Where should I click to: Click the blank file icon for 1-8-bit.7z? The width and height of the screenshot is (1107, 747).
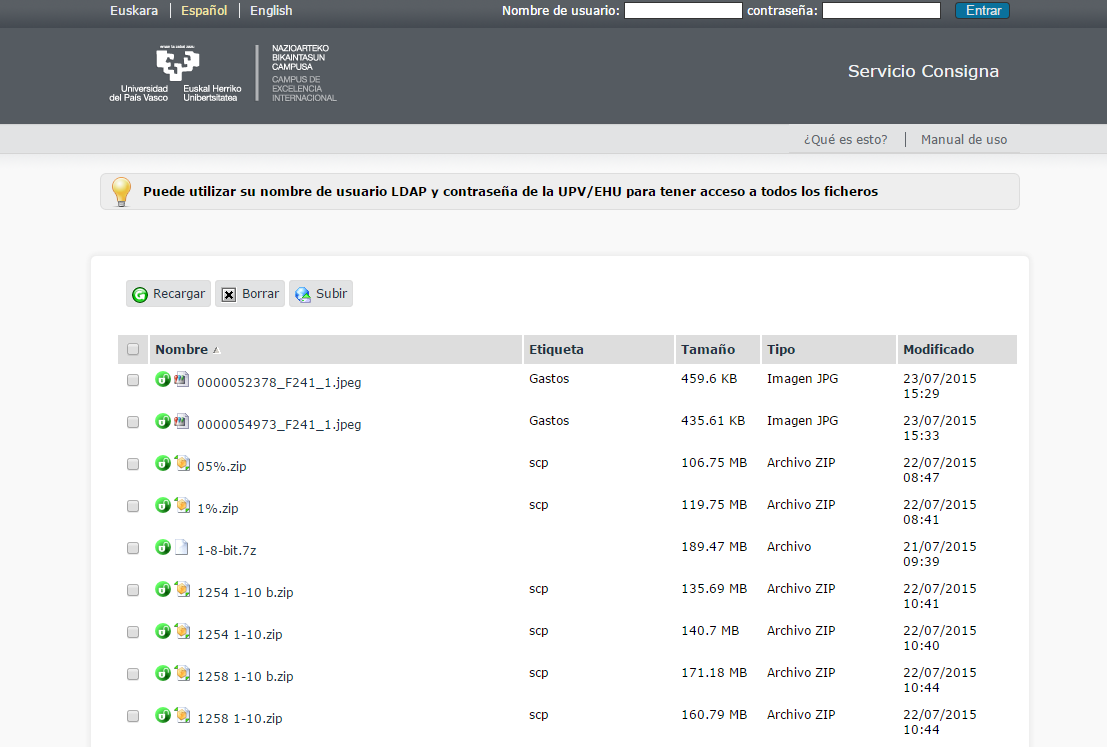coord(181,547)
